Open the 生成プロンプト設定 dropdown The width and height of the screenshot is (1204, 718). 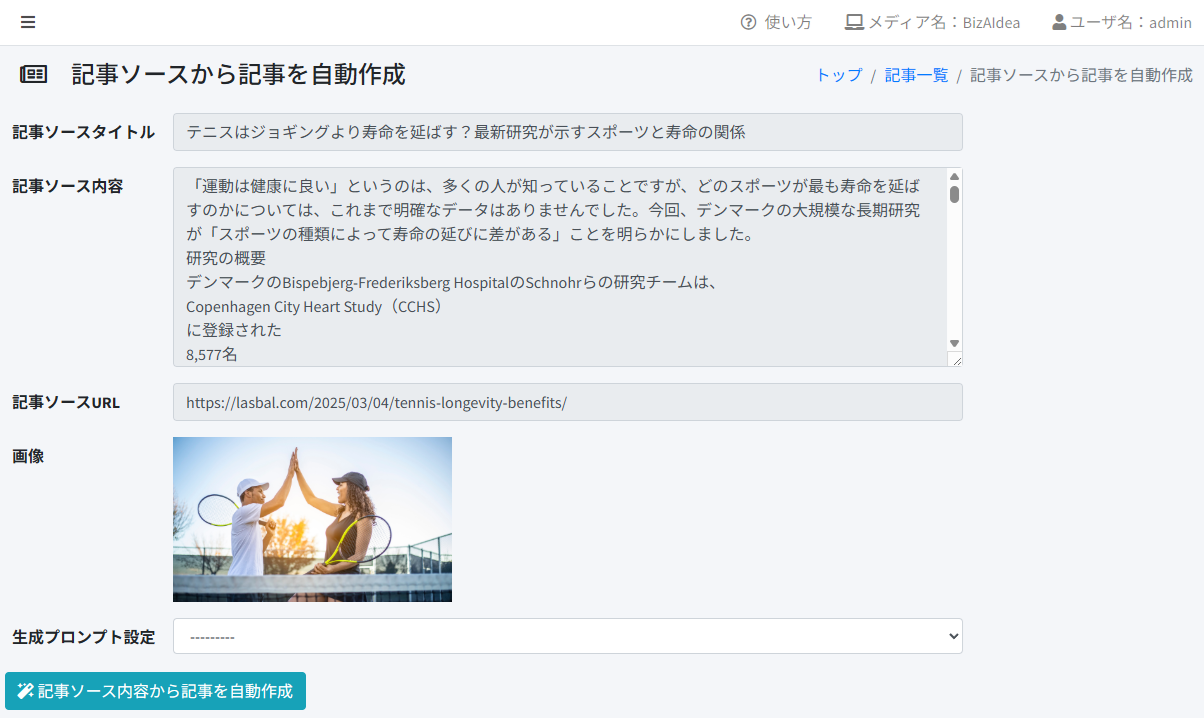click(x=567, y=636)
